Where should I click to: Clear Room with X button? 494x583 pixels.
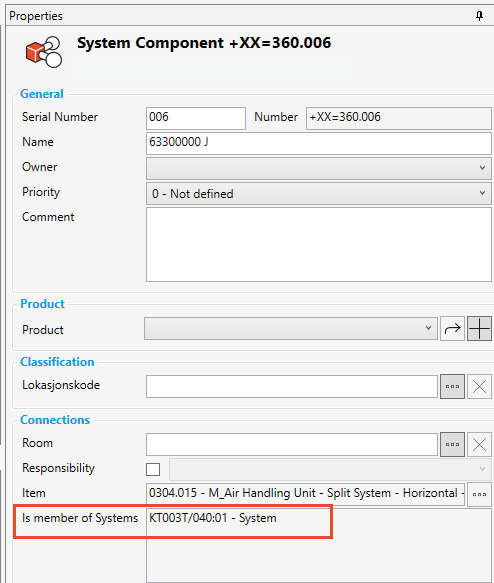tap(480, 444)
